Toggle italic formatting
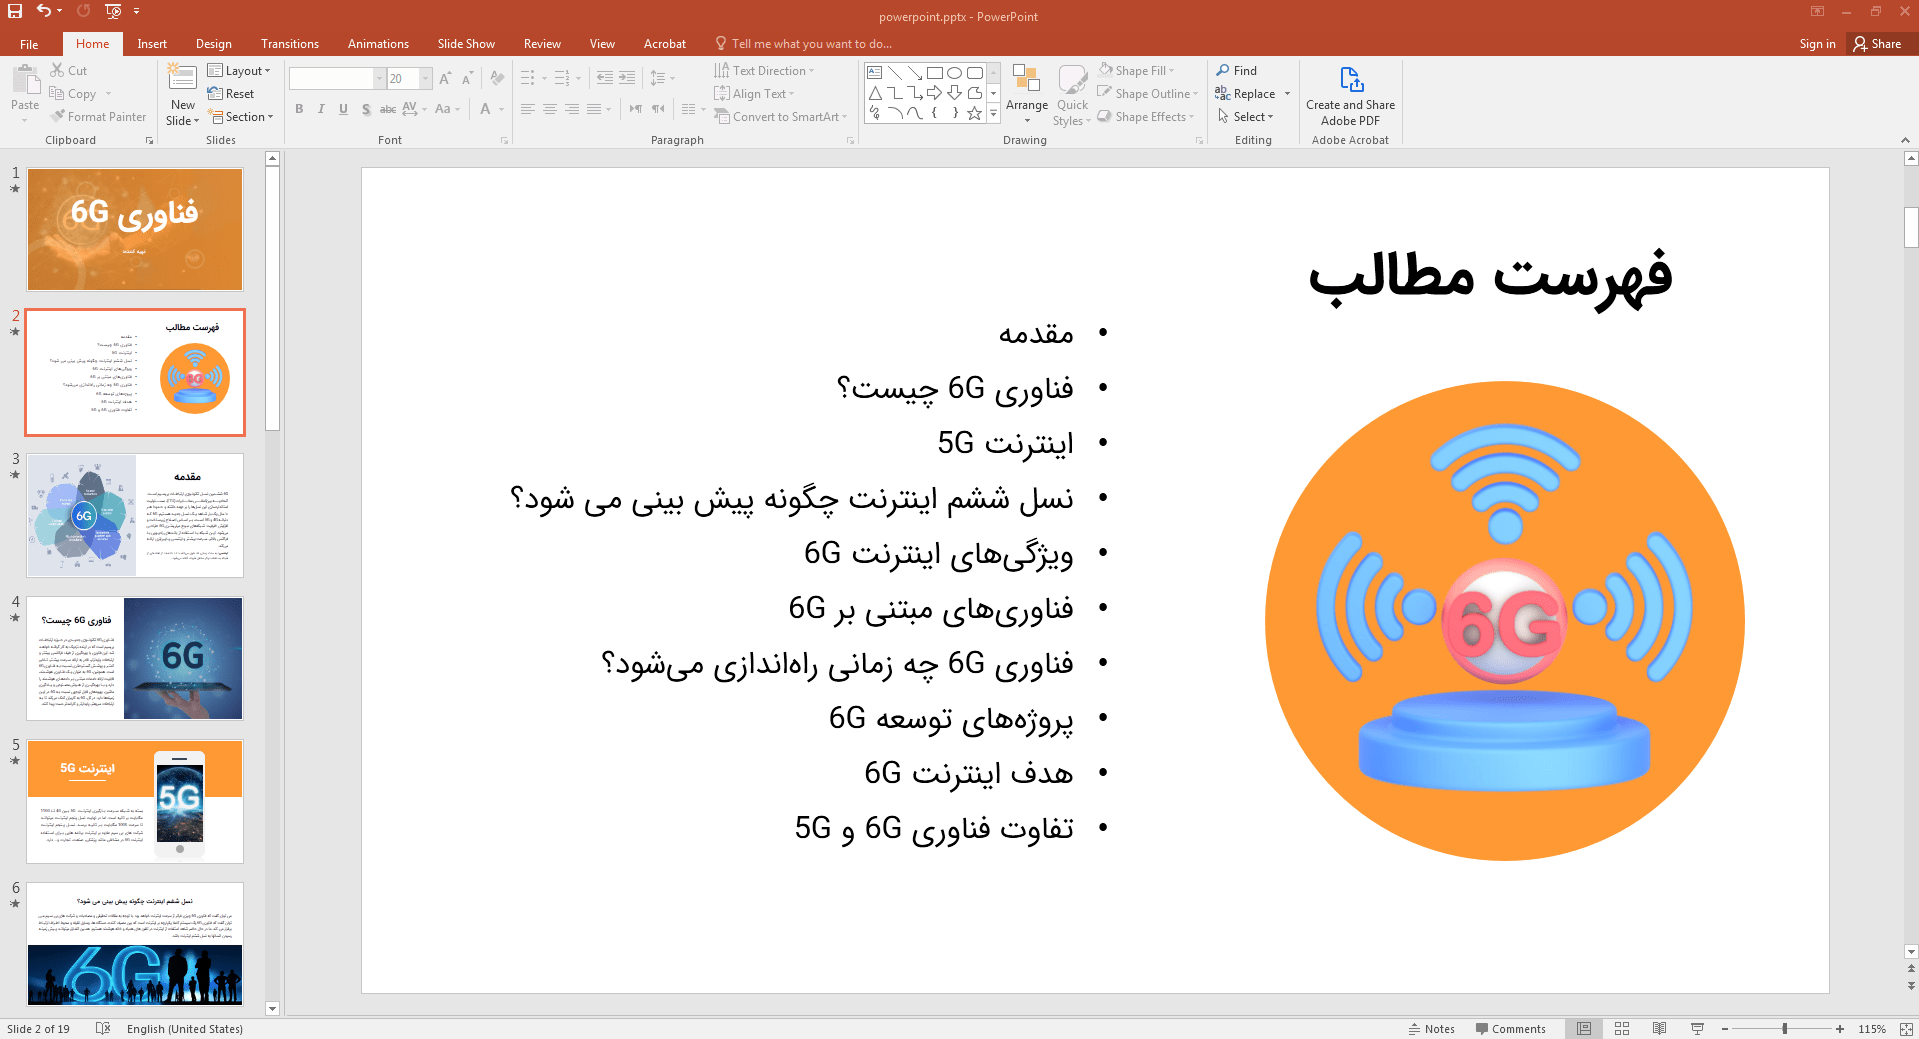The width and height of the screenshot is (1919, 1039). 321,109
